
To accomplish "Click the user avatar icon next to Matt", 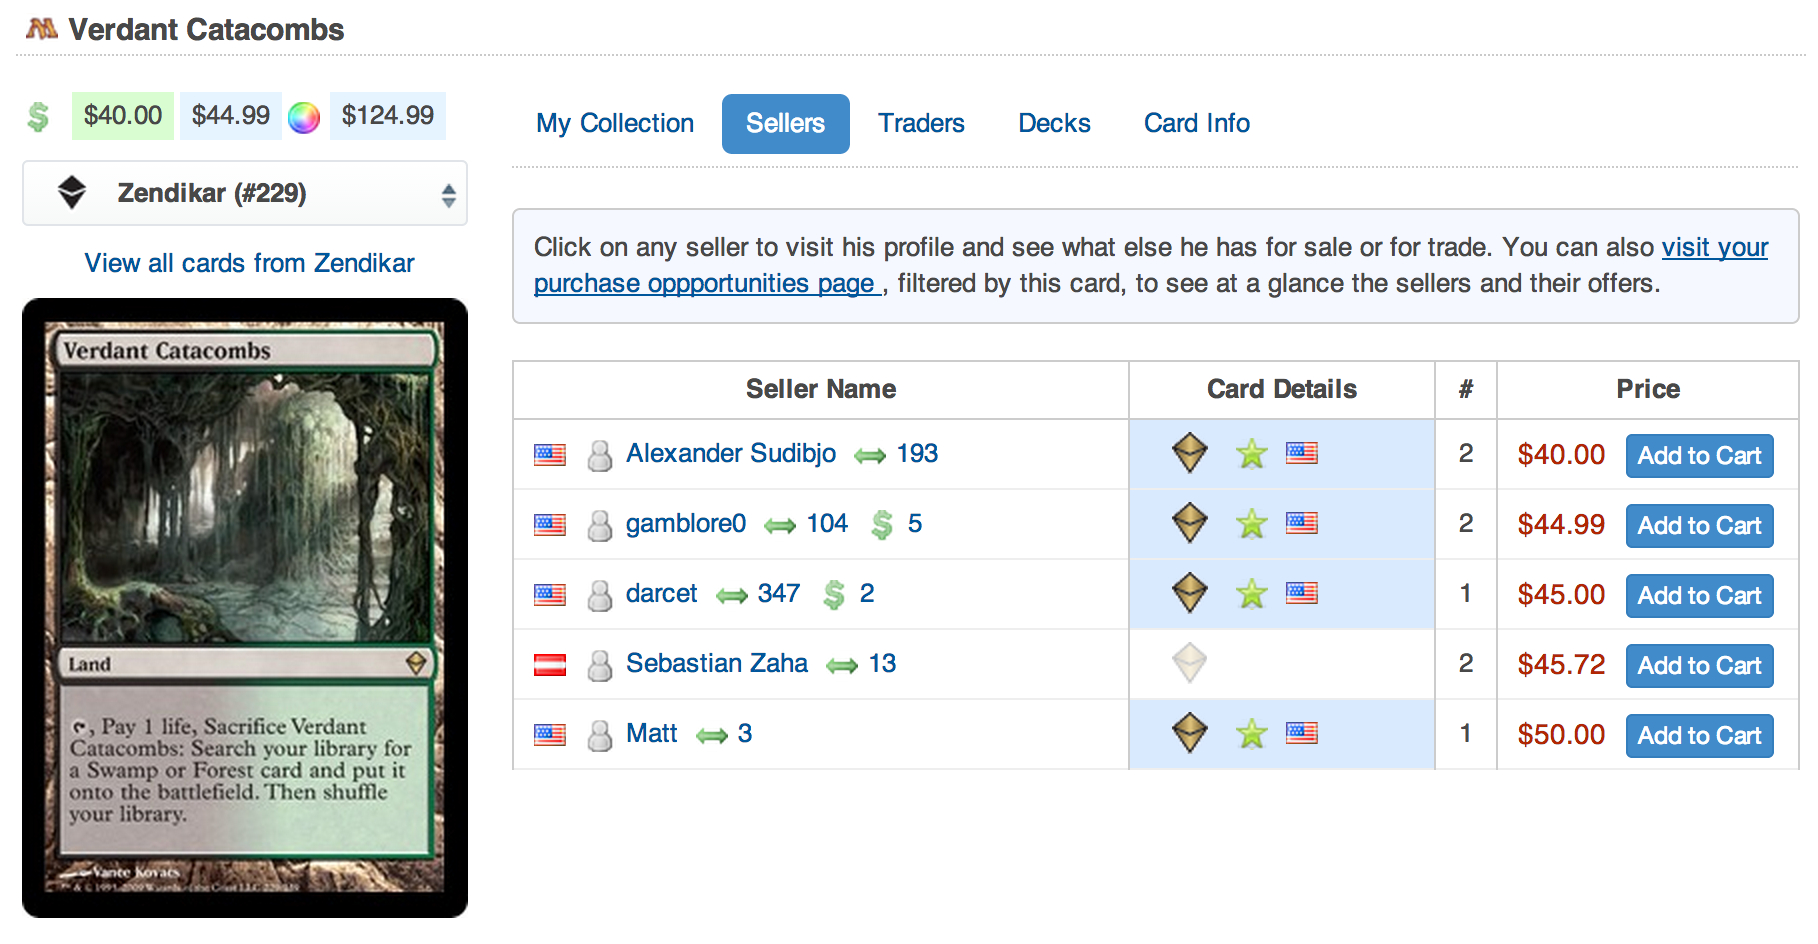I will 600,735.
